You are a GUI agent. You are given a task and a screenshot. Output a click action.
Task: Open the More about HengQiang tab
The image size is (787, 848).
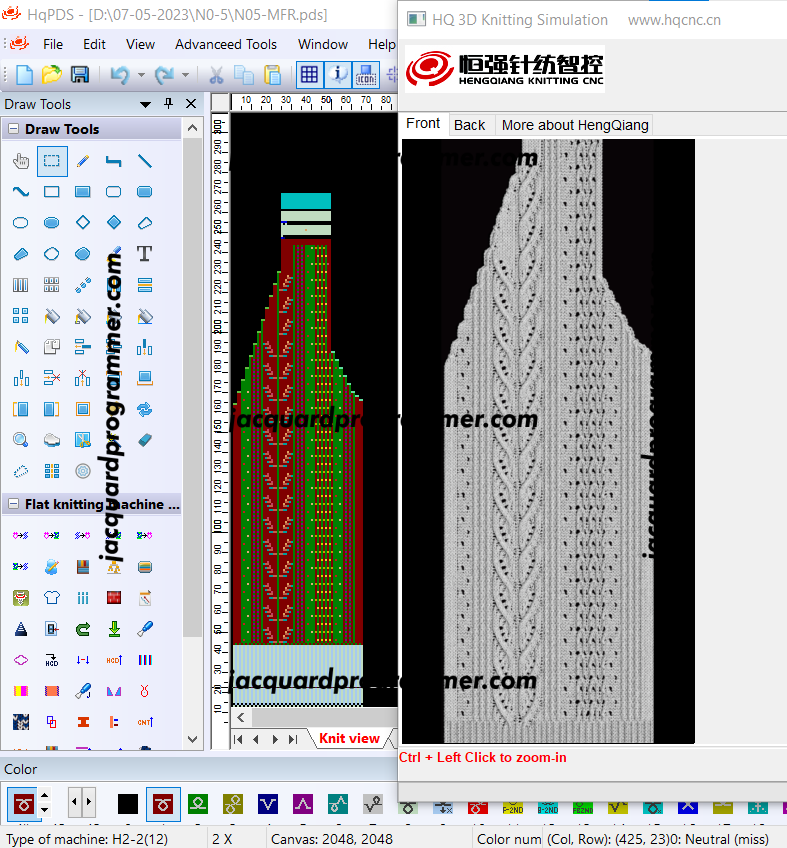[575, 125]
